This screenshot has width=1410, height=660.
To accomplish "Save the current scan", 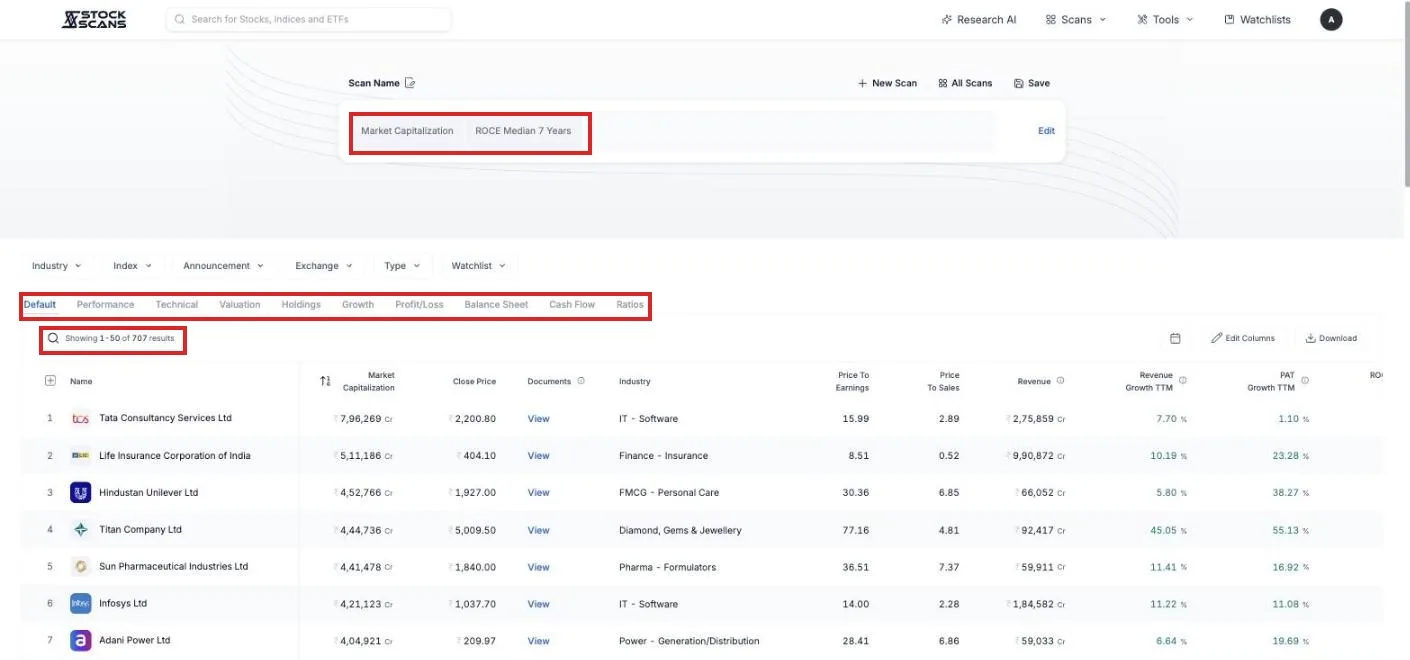I will pos(1032,83).
